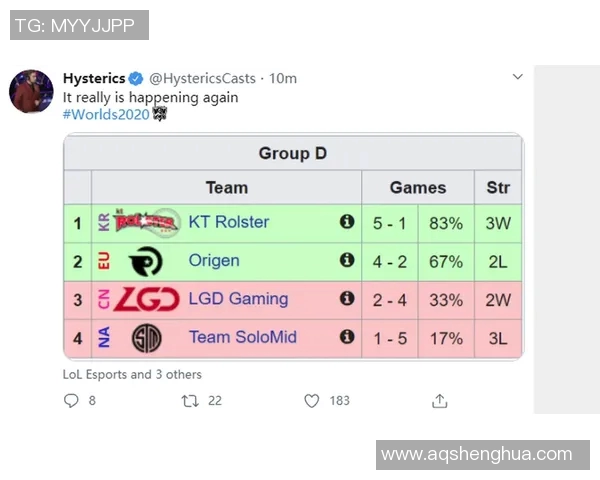Like the tweet with heart icon
Viewport: 600px width, 480px height.
tap(311, 401)
